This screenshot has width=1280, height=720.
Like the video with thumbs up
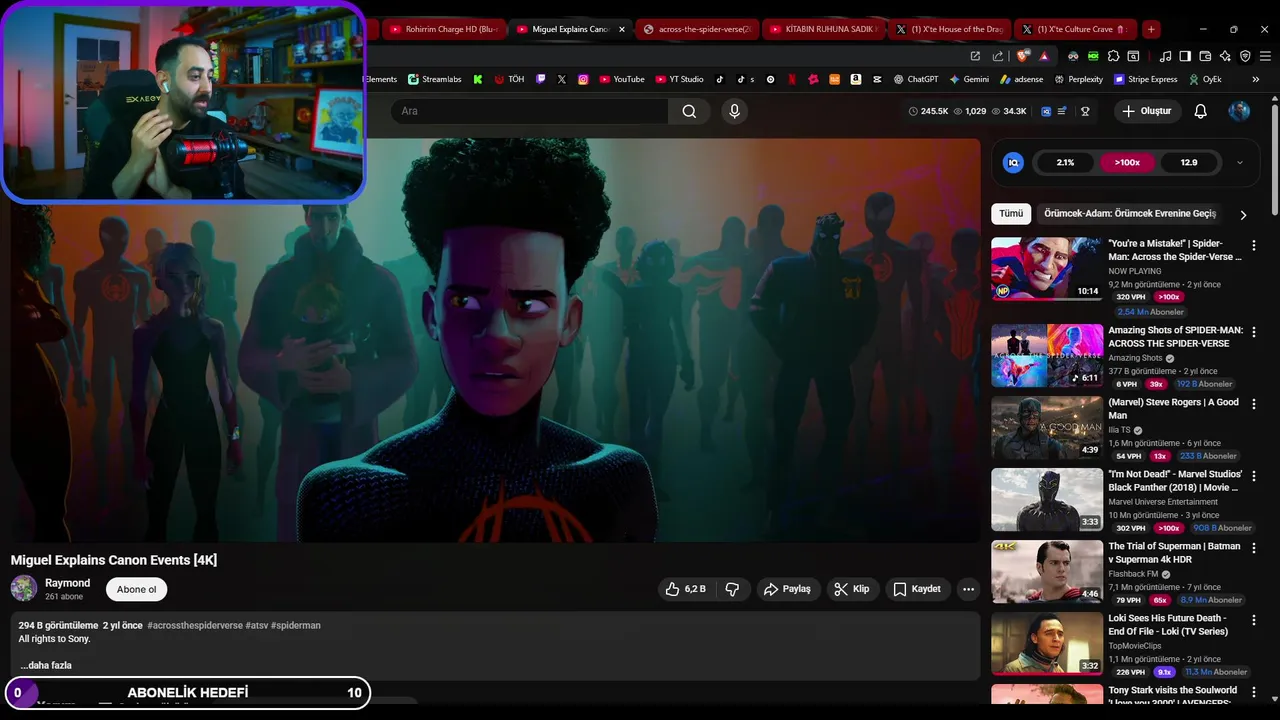[686, 589]
